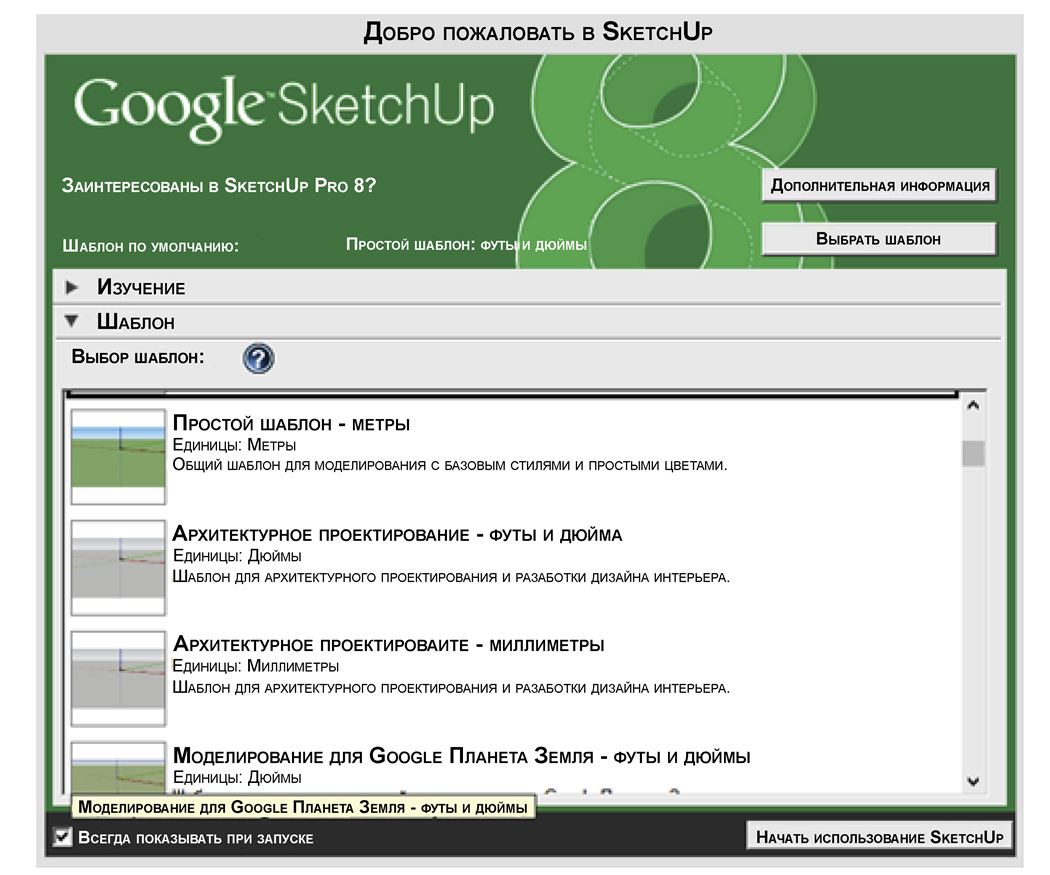Click the text Единицы: Миллиметры
The width and height of the screenshot is (1050, 875).
(256, 666)
